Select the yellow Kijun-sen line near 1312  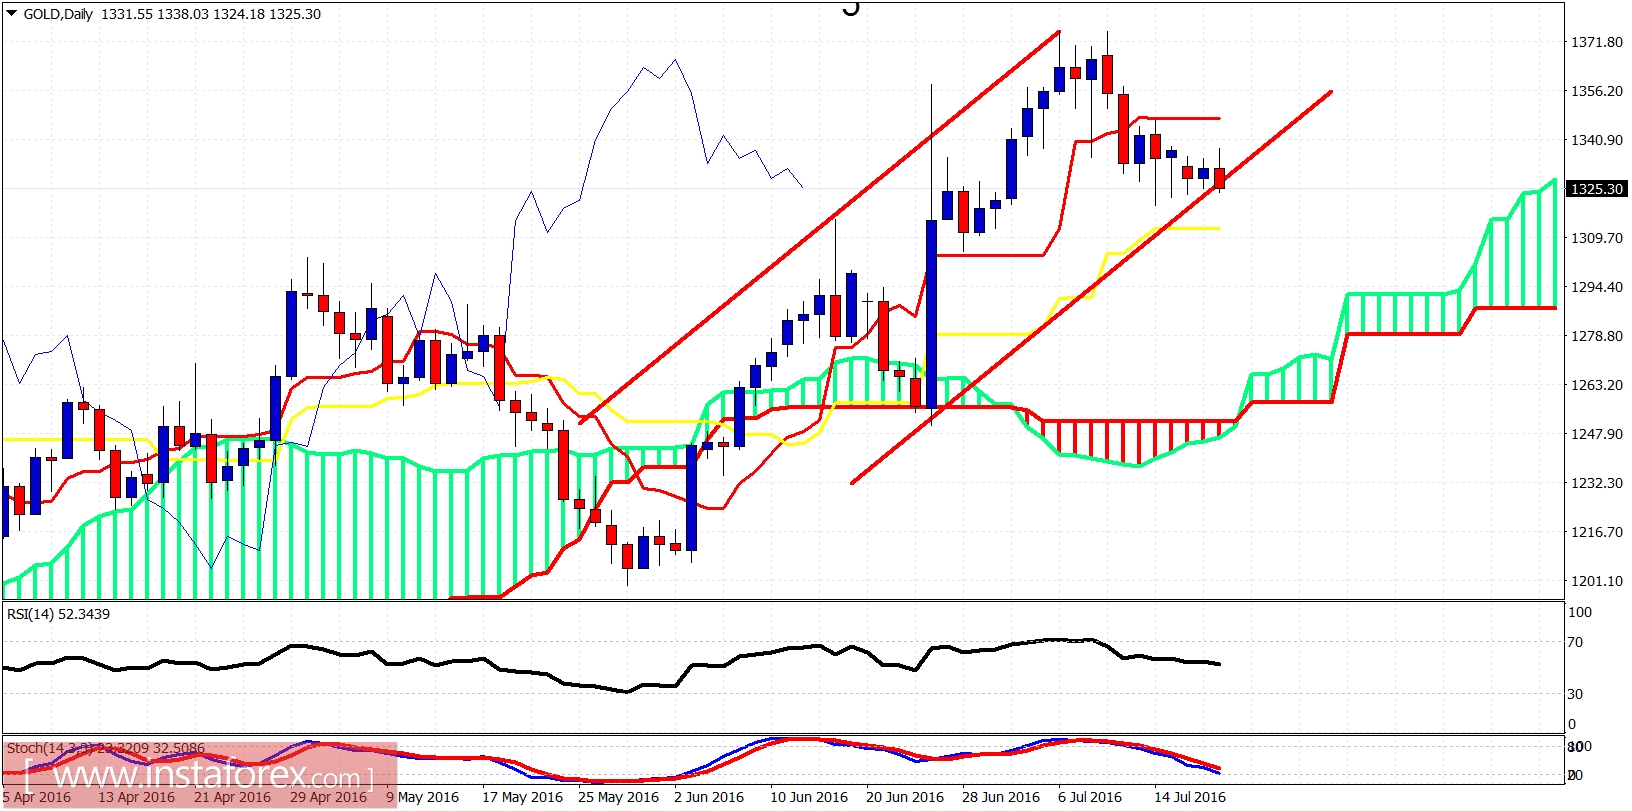1190,229
